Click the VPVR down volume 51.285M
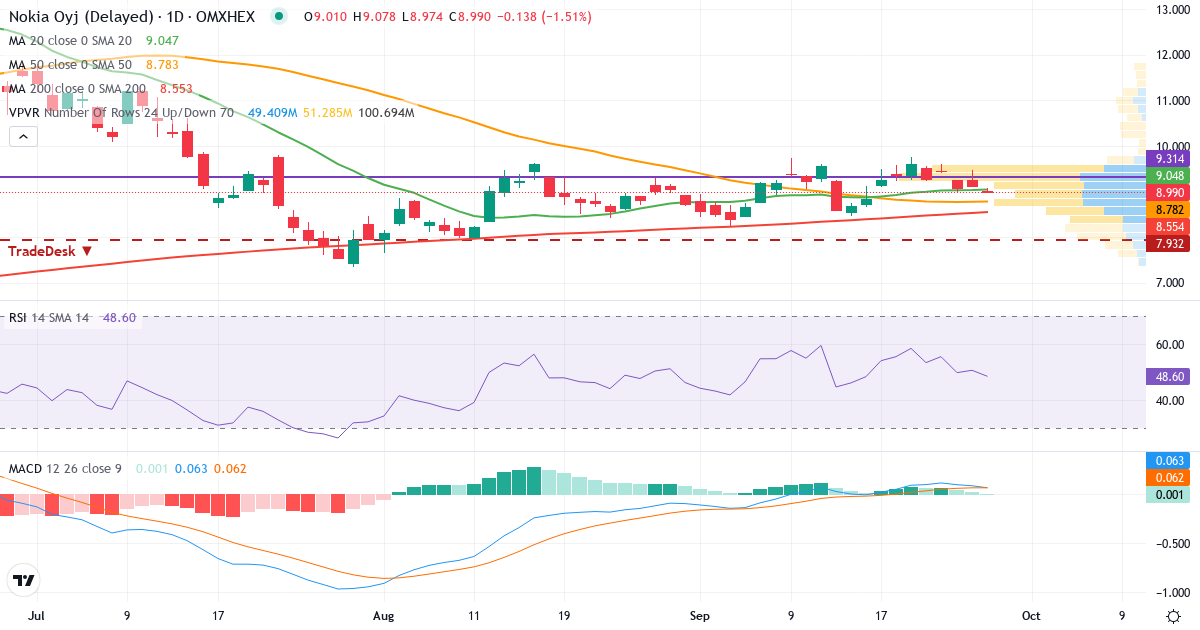The height and width of the screenshot is (630, 1200). 328,113
